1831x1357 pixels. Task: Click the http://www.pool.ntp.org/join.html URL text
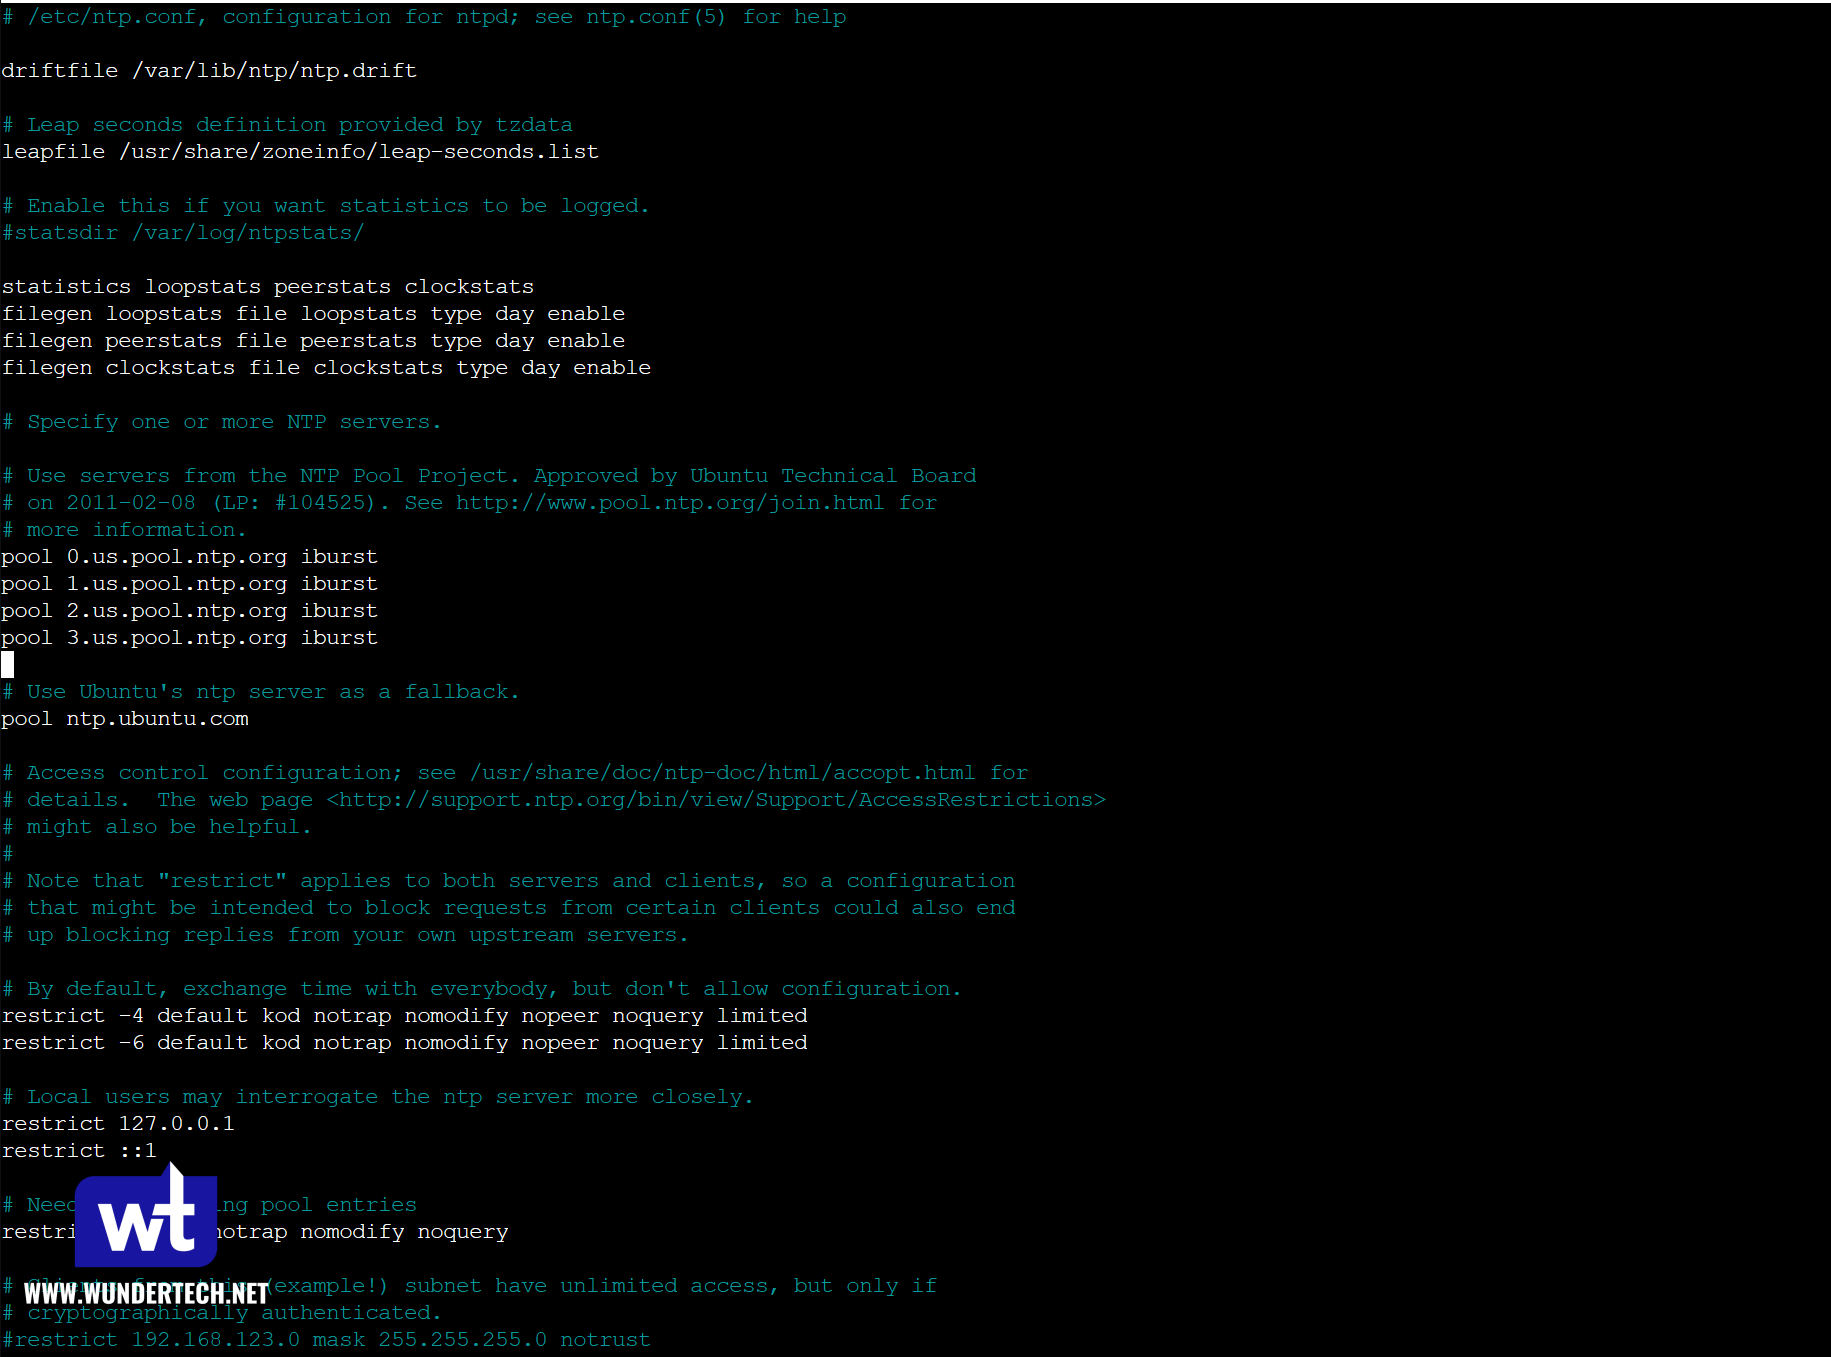[x=670, y=503]
